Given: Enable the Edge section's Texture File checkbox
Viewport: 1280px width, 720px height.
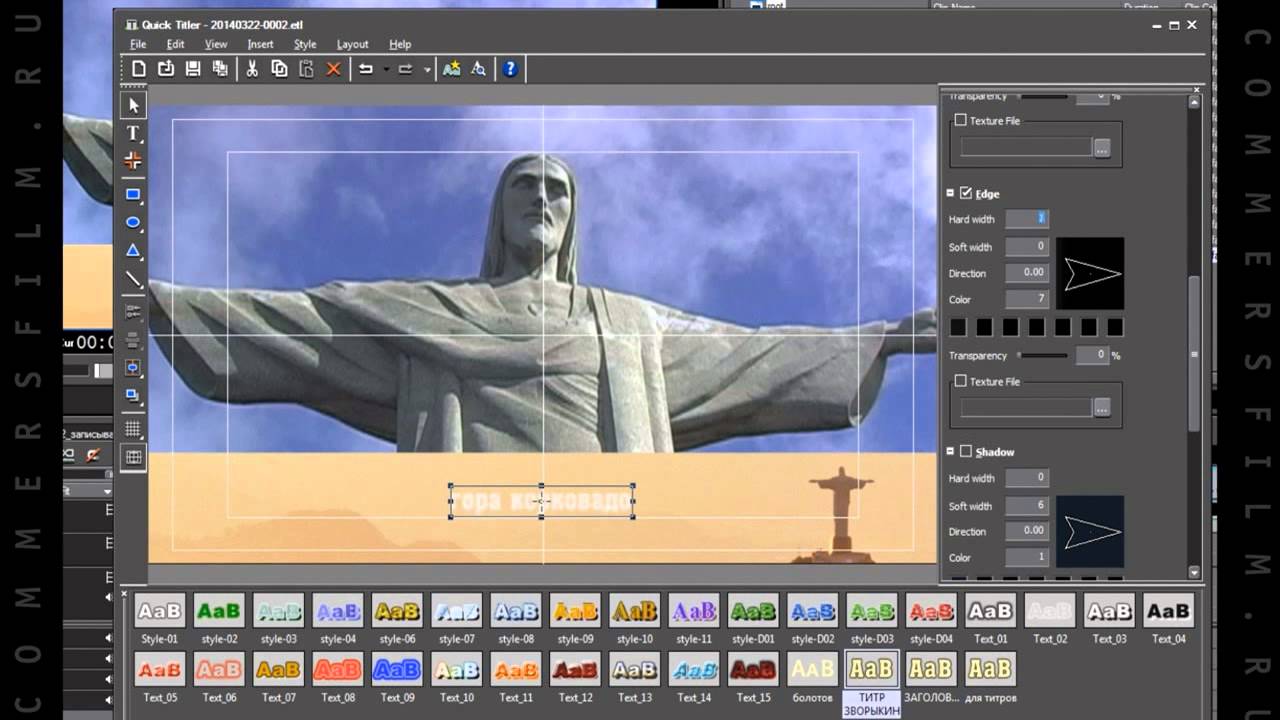Looking at the screenshot, I should coord(961,381).
